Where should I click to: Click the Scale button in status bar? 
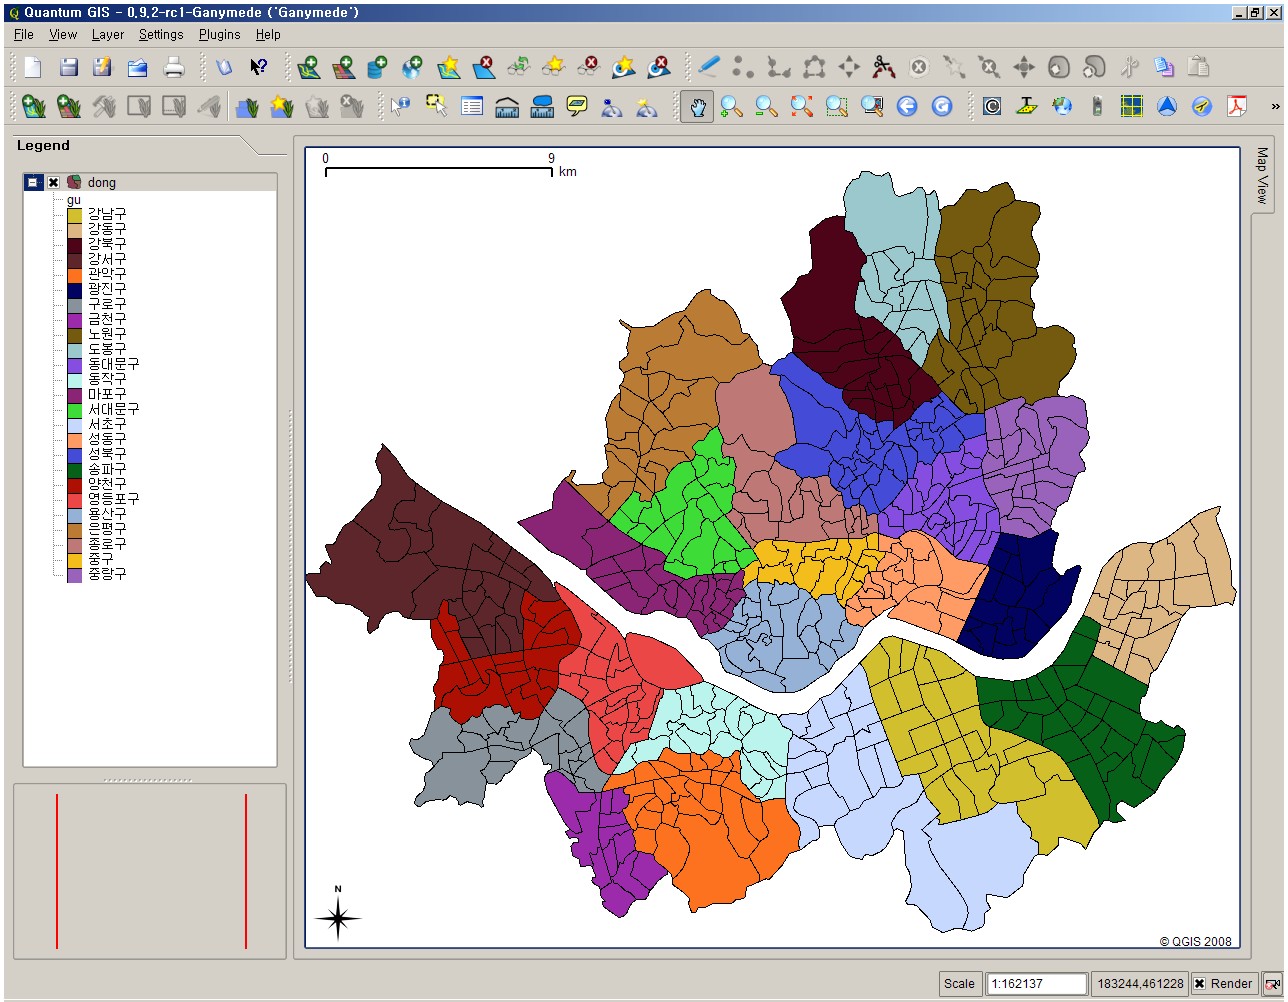tap(959, 984)
